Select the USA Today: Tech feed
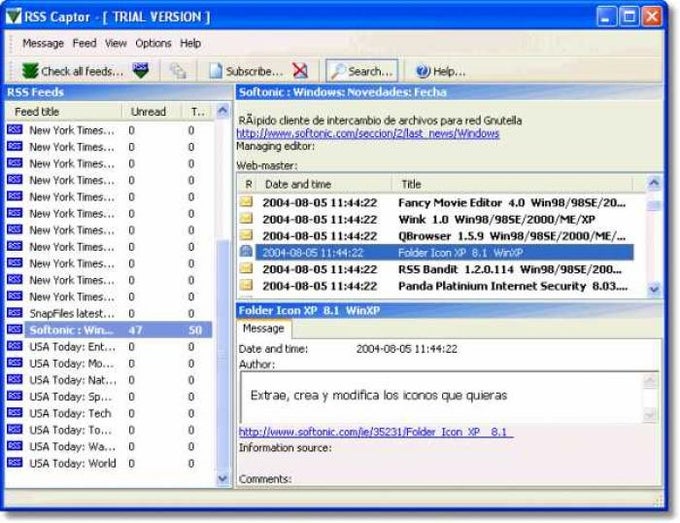680x523 pixels. [x=109, y=413]
